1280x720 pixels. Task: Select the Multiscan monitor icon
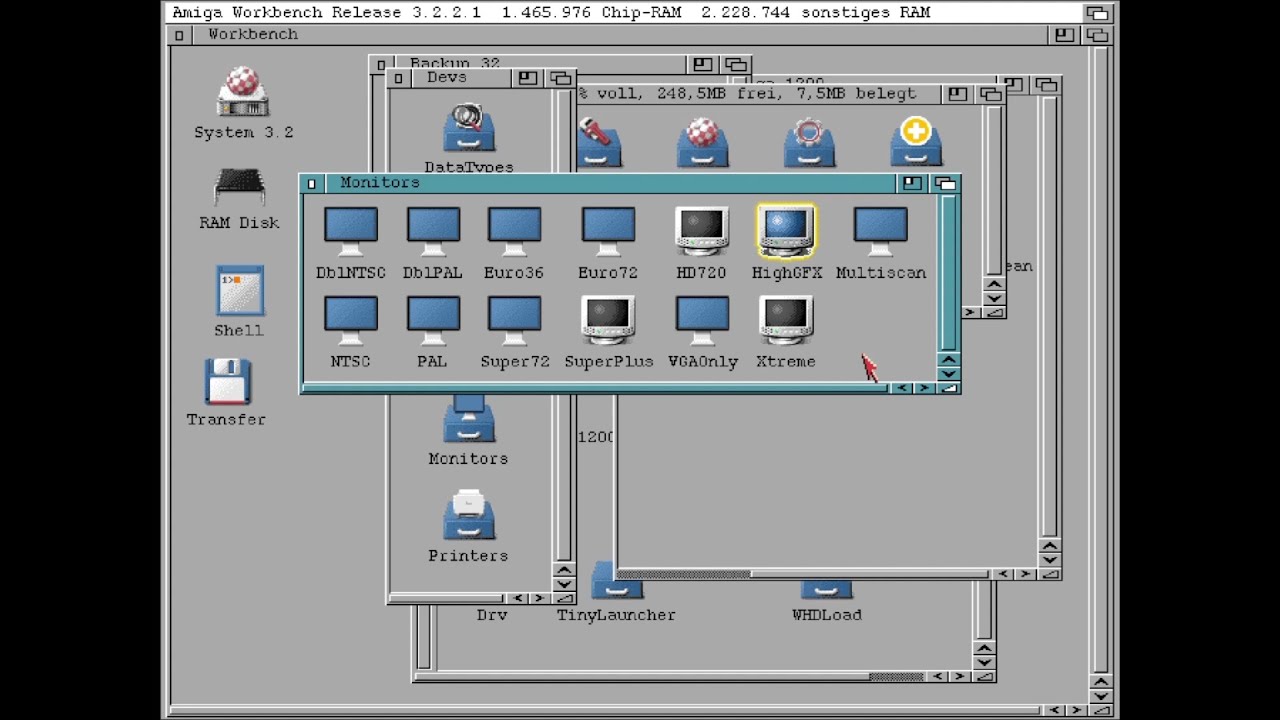click(881, 232)
